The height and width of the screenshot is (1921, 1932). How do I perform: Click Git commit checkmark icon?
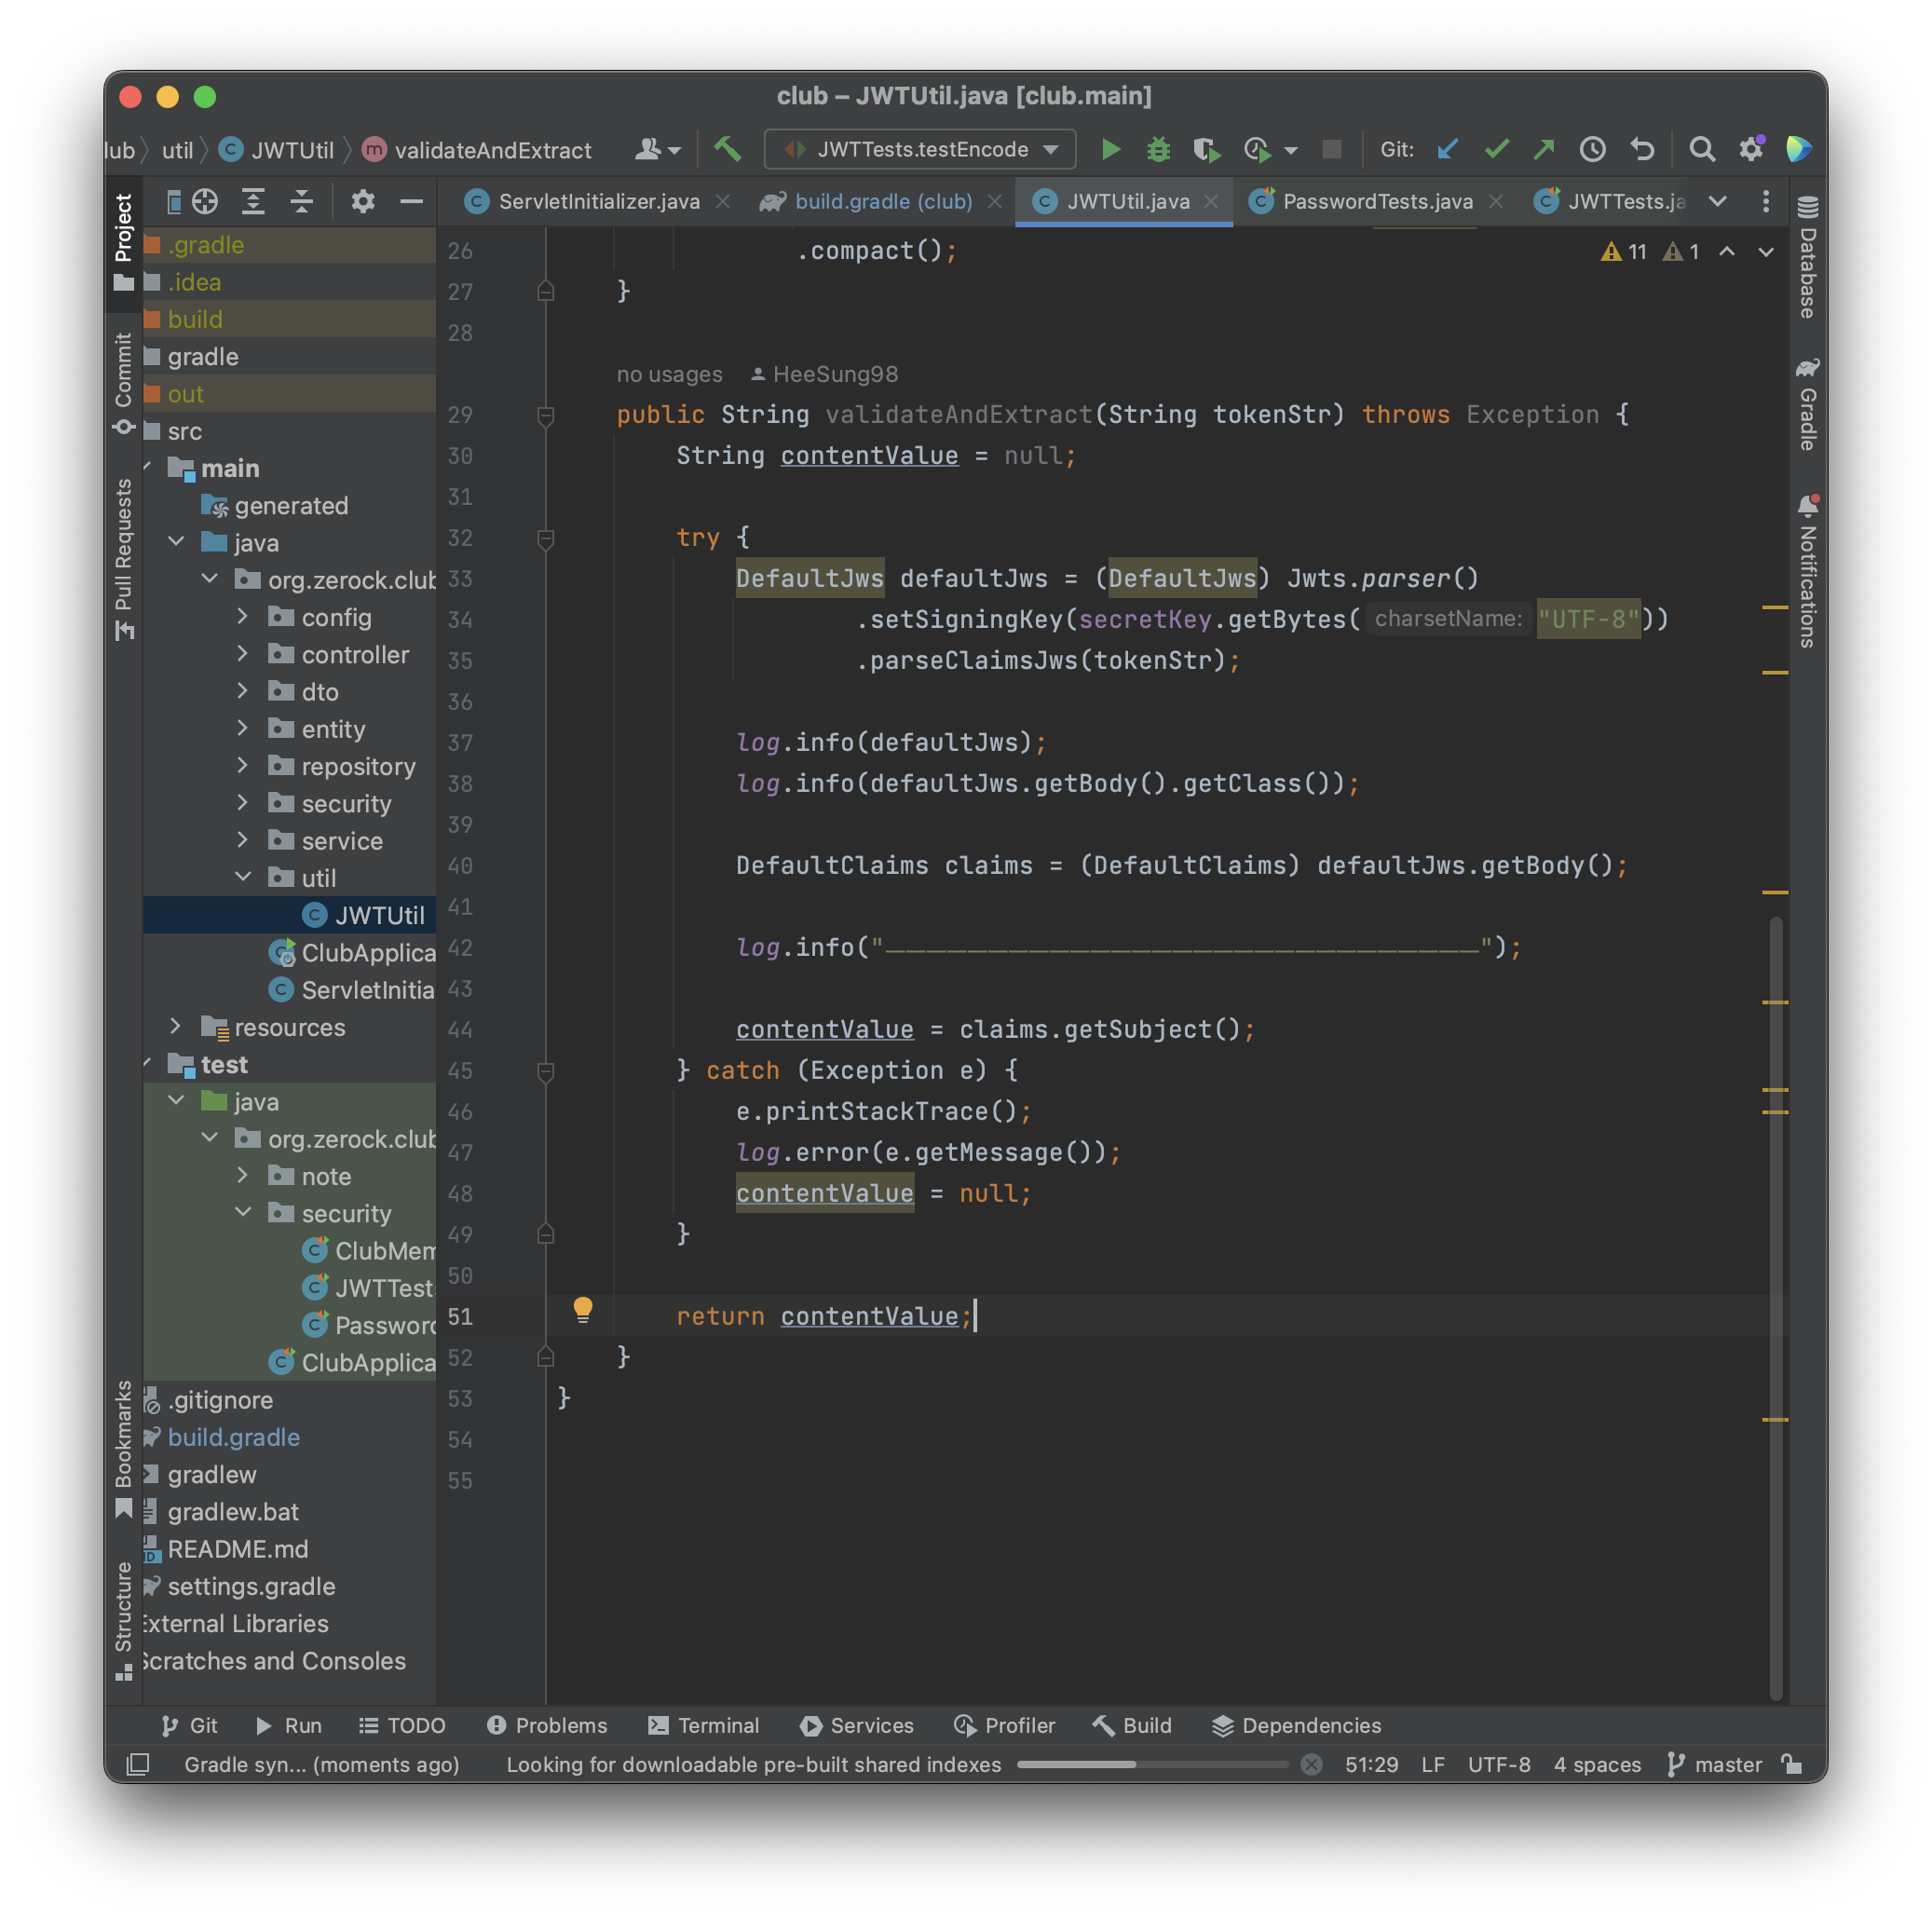coord(1496,150)
